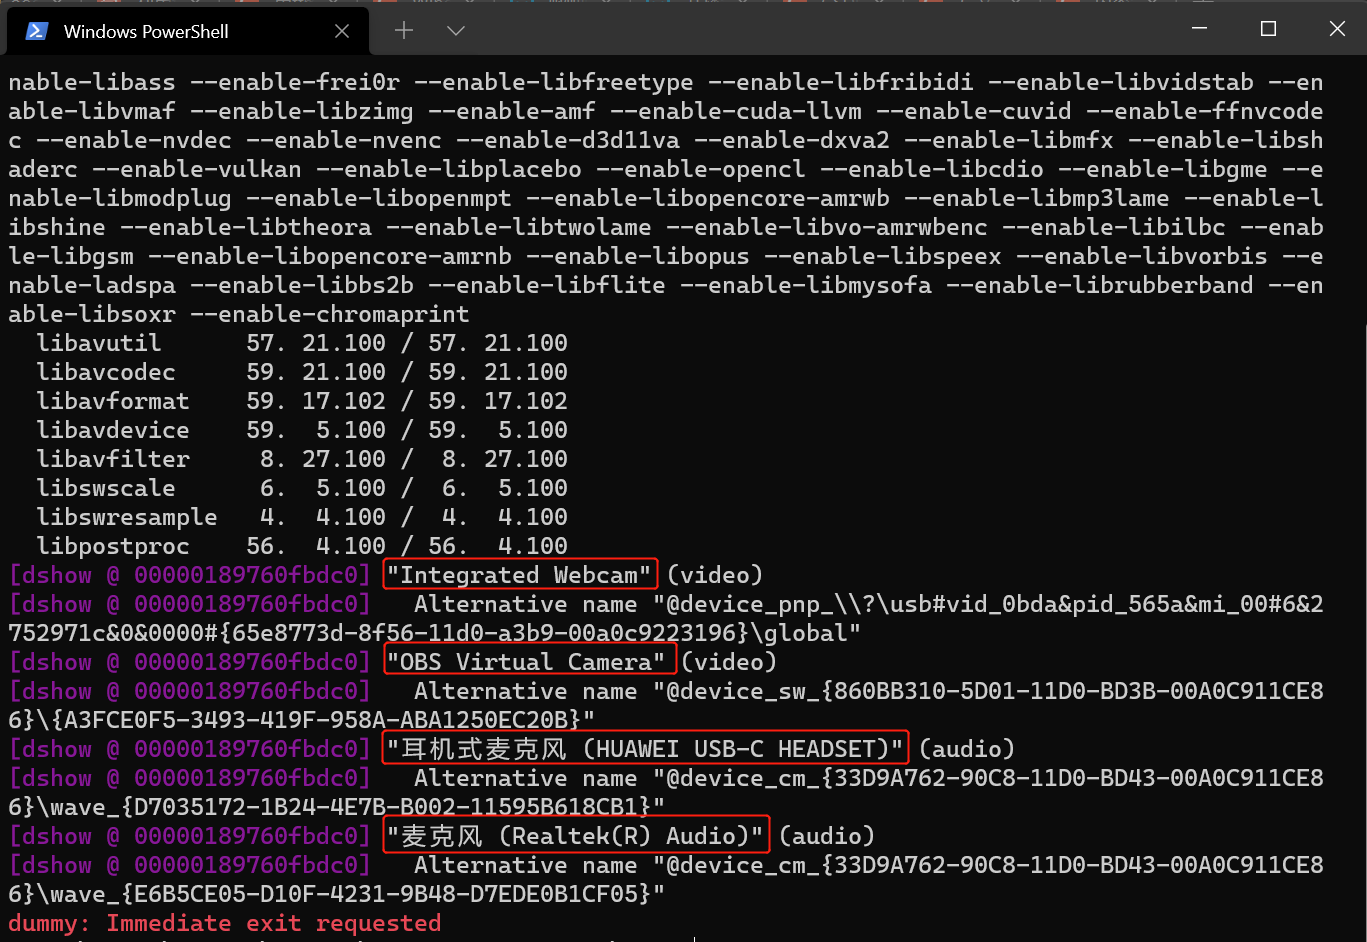The image size is (1367, 942).
Task: Maximize the terminal window
Action: point(1268,29)
